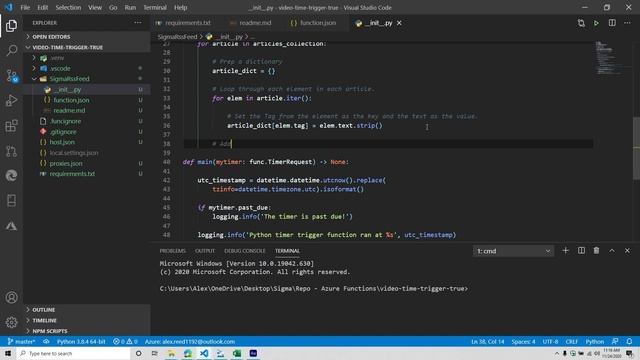Open the pull requests activity icon
The image size is (640, 360).
pos(11,151)
